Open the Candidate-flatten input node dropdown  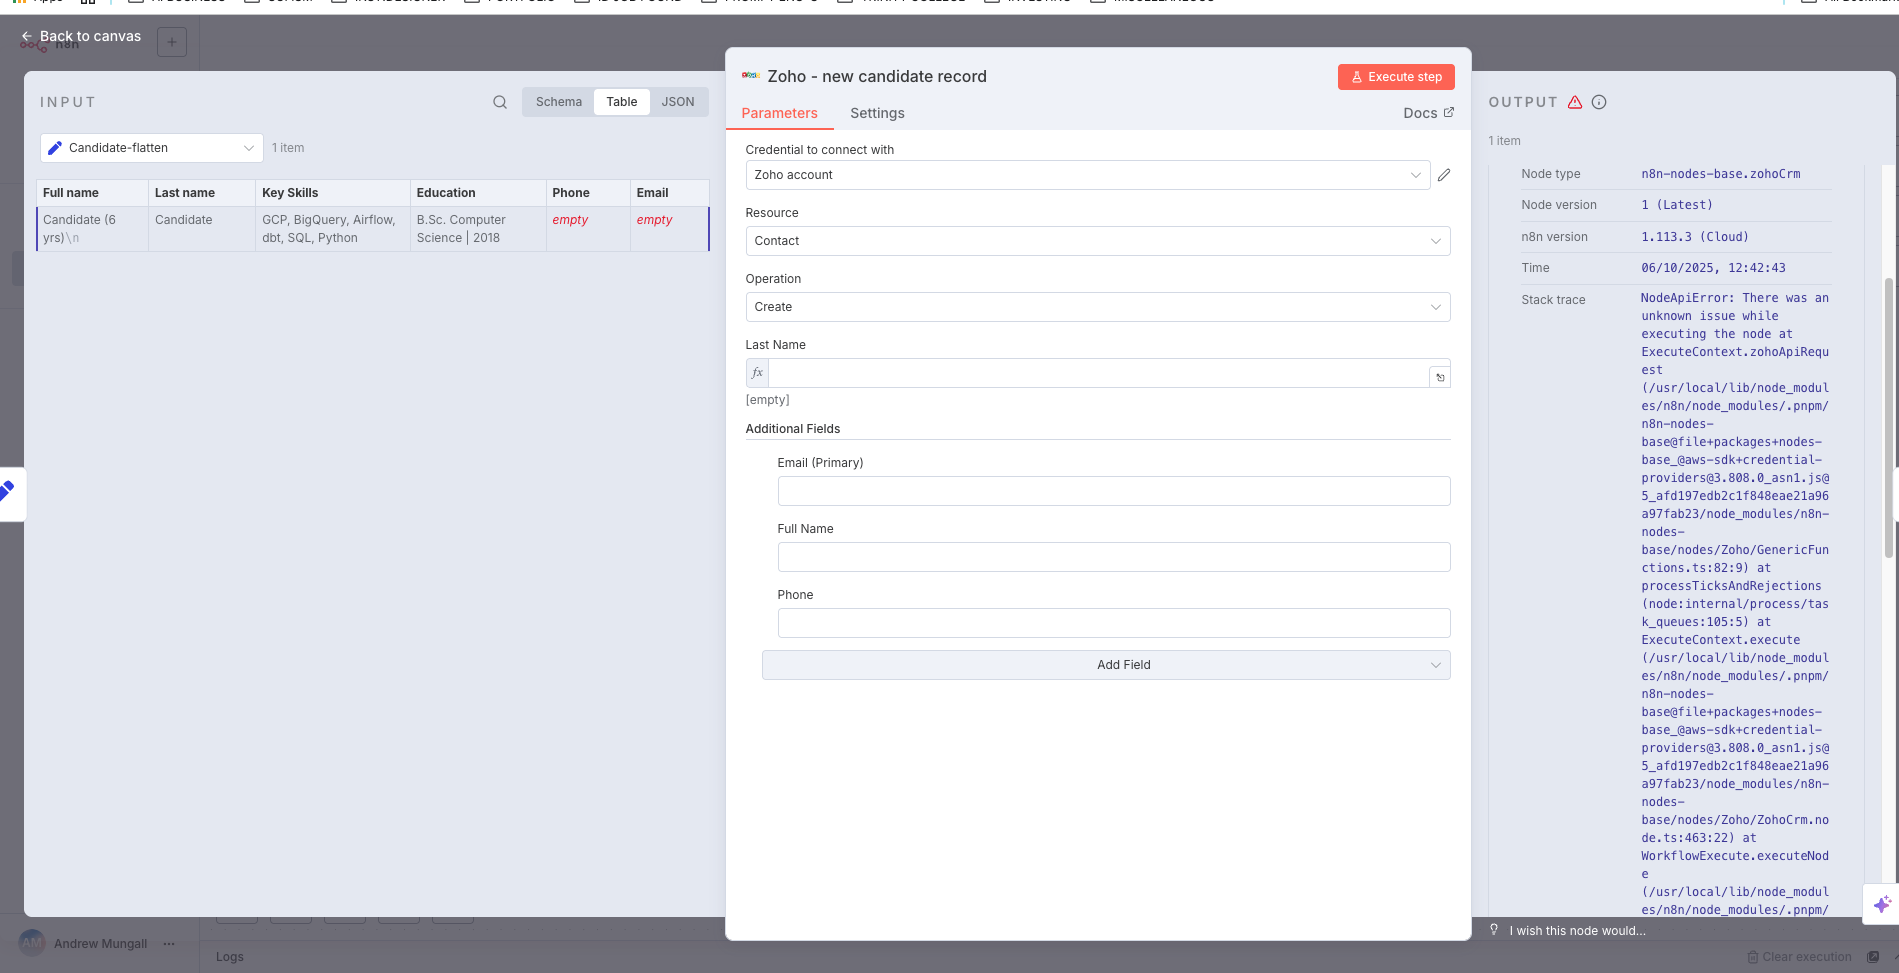[x=152, y=148]
